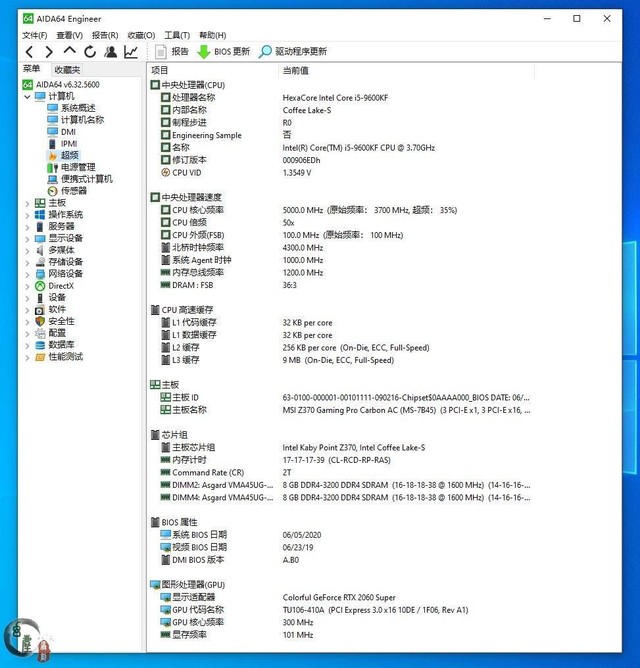Open the 报告(R) menu
640x668 pixels.
click(x=105, y=35)
